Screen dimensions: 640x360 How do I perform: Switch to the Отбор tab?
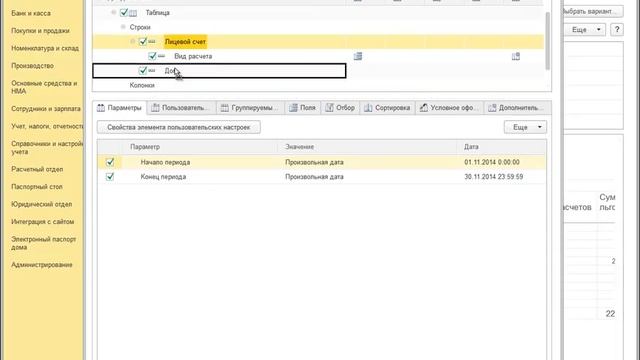click(340, 108)
